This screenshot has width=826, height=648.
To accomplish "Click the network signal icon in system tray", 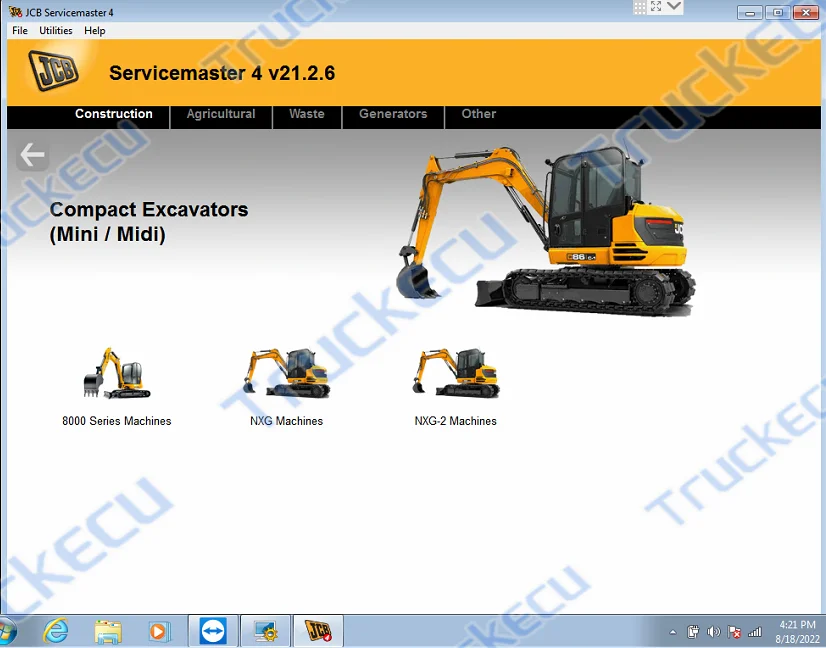I will (x=755, y=632).
